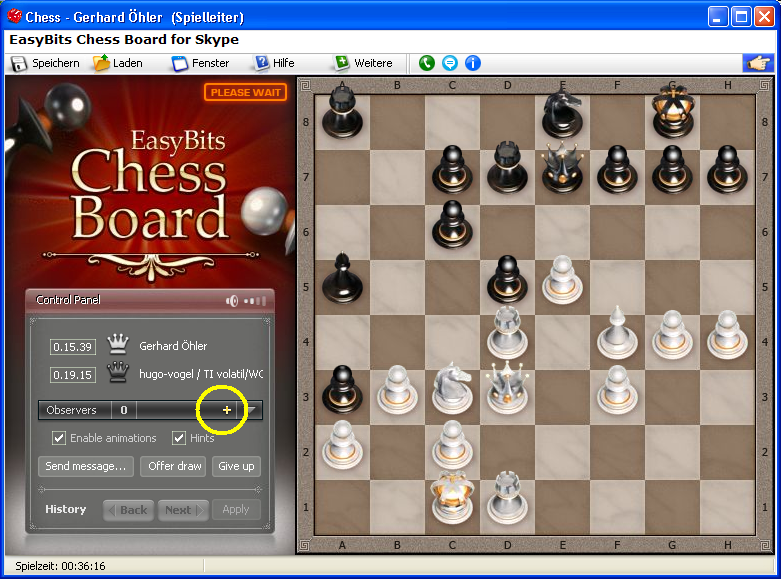Click the empty E4 square
781x579 pixels.
pos(562,342)
